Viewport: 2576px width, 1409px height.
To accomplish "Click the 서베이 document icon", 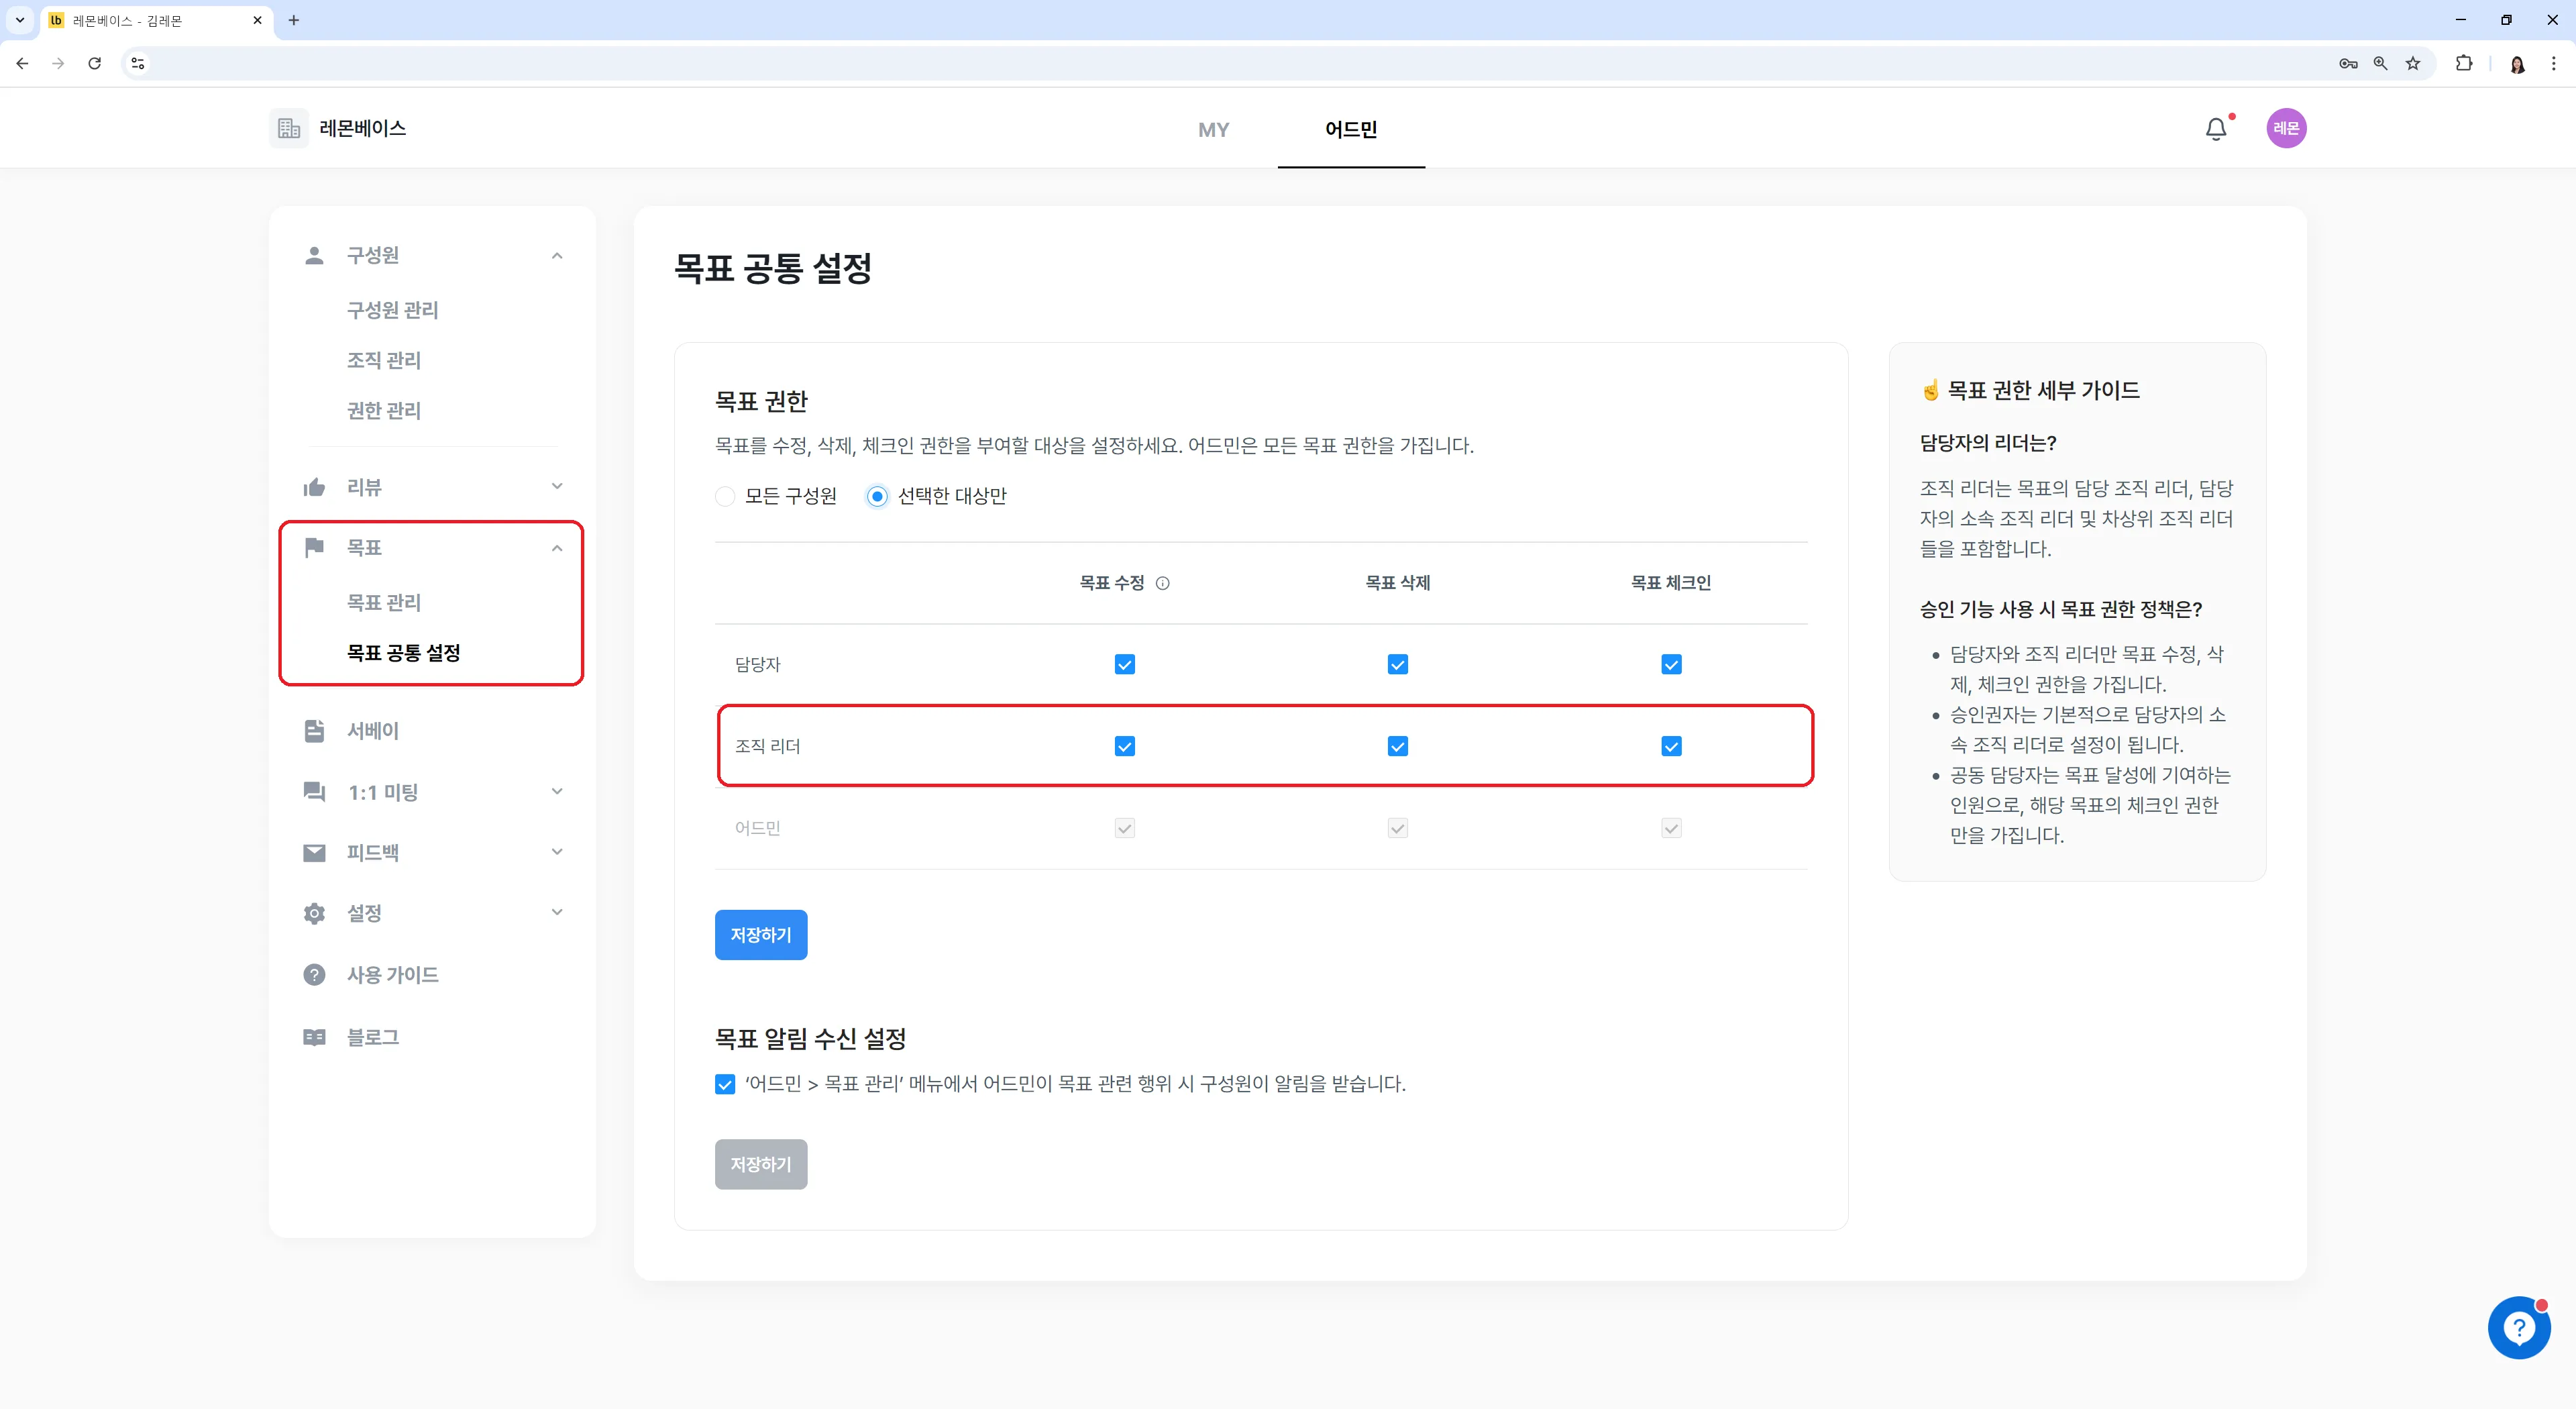I will (314, 731).
